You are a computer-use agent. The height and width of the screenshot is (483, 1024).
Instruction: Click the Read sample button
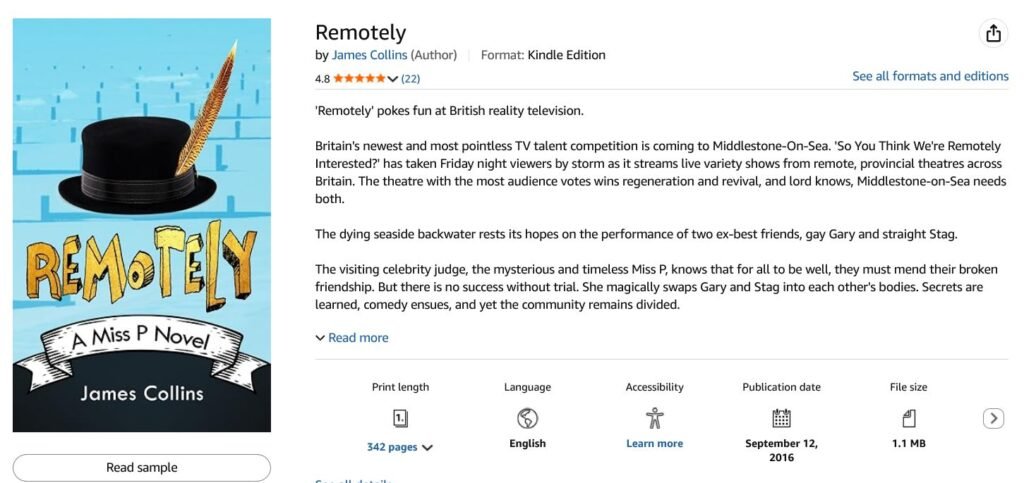pos(142,467)
